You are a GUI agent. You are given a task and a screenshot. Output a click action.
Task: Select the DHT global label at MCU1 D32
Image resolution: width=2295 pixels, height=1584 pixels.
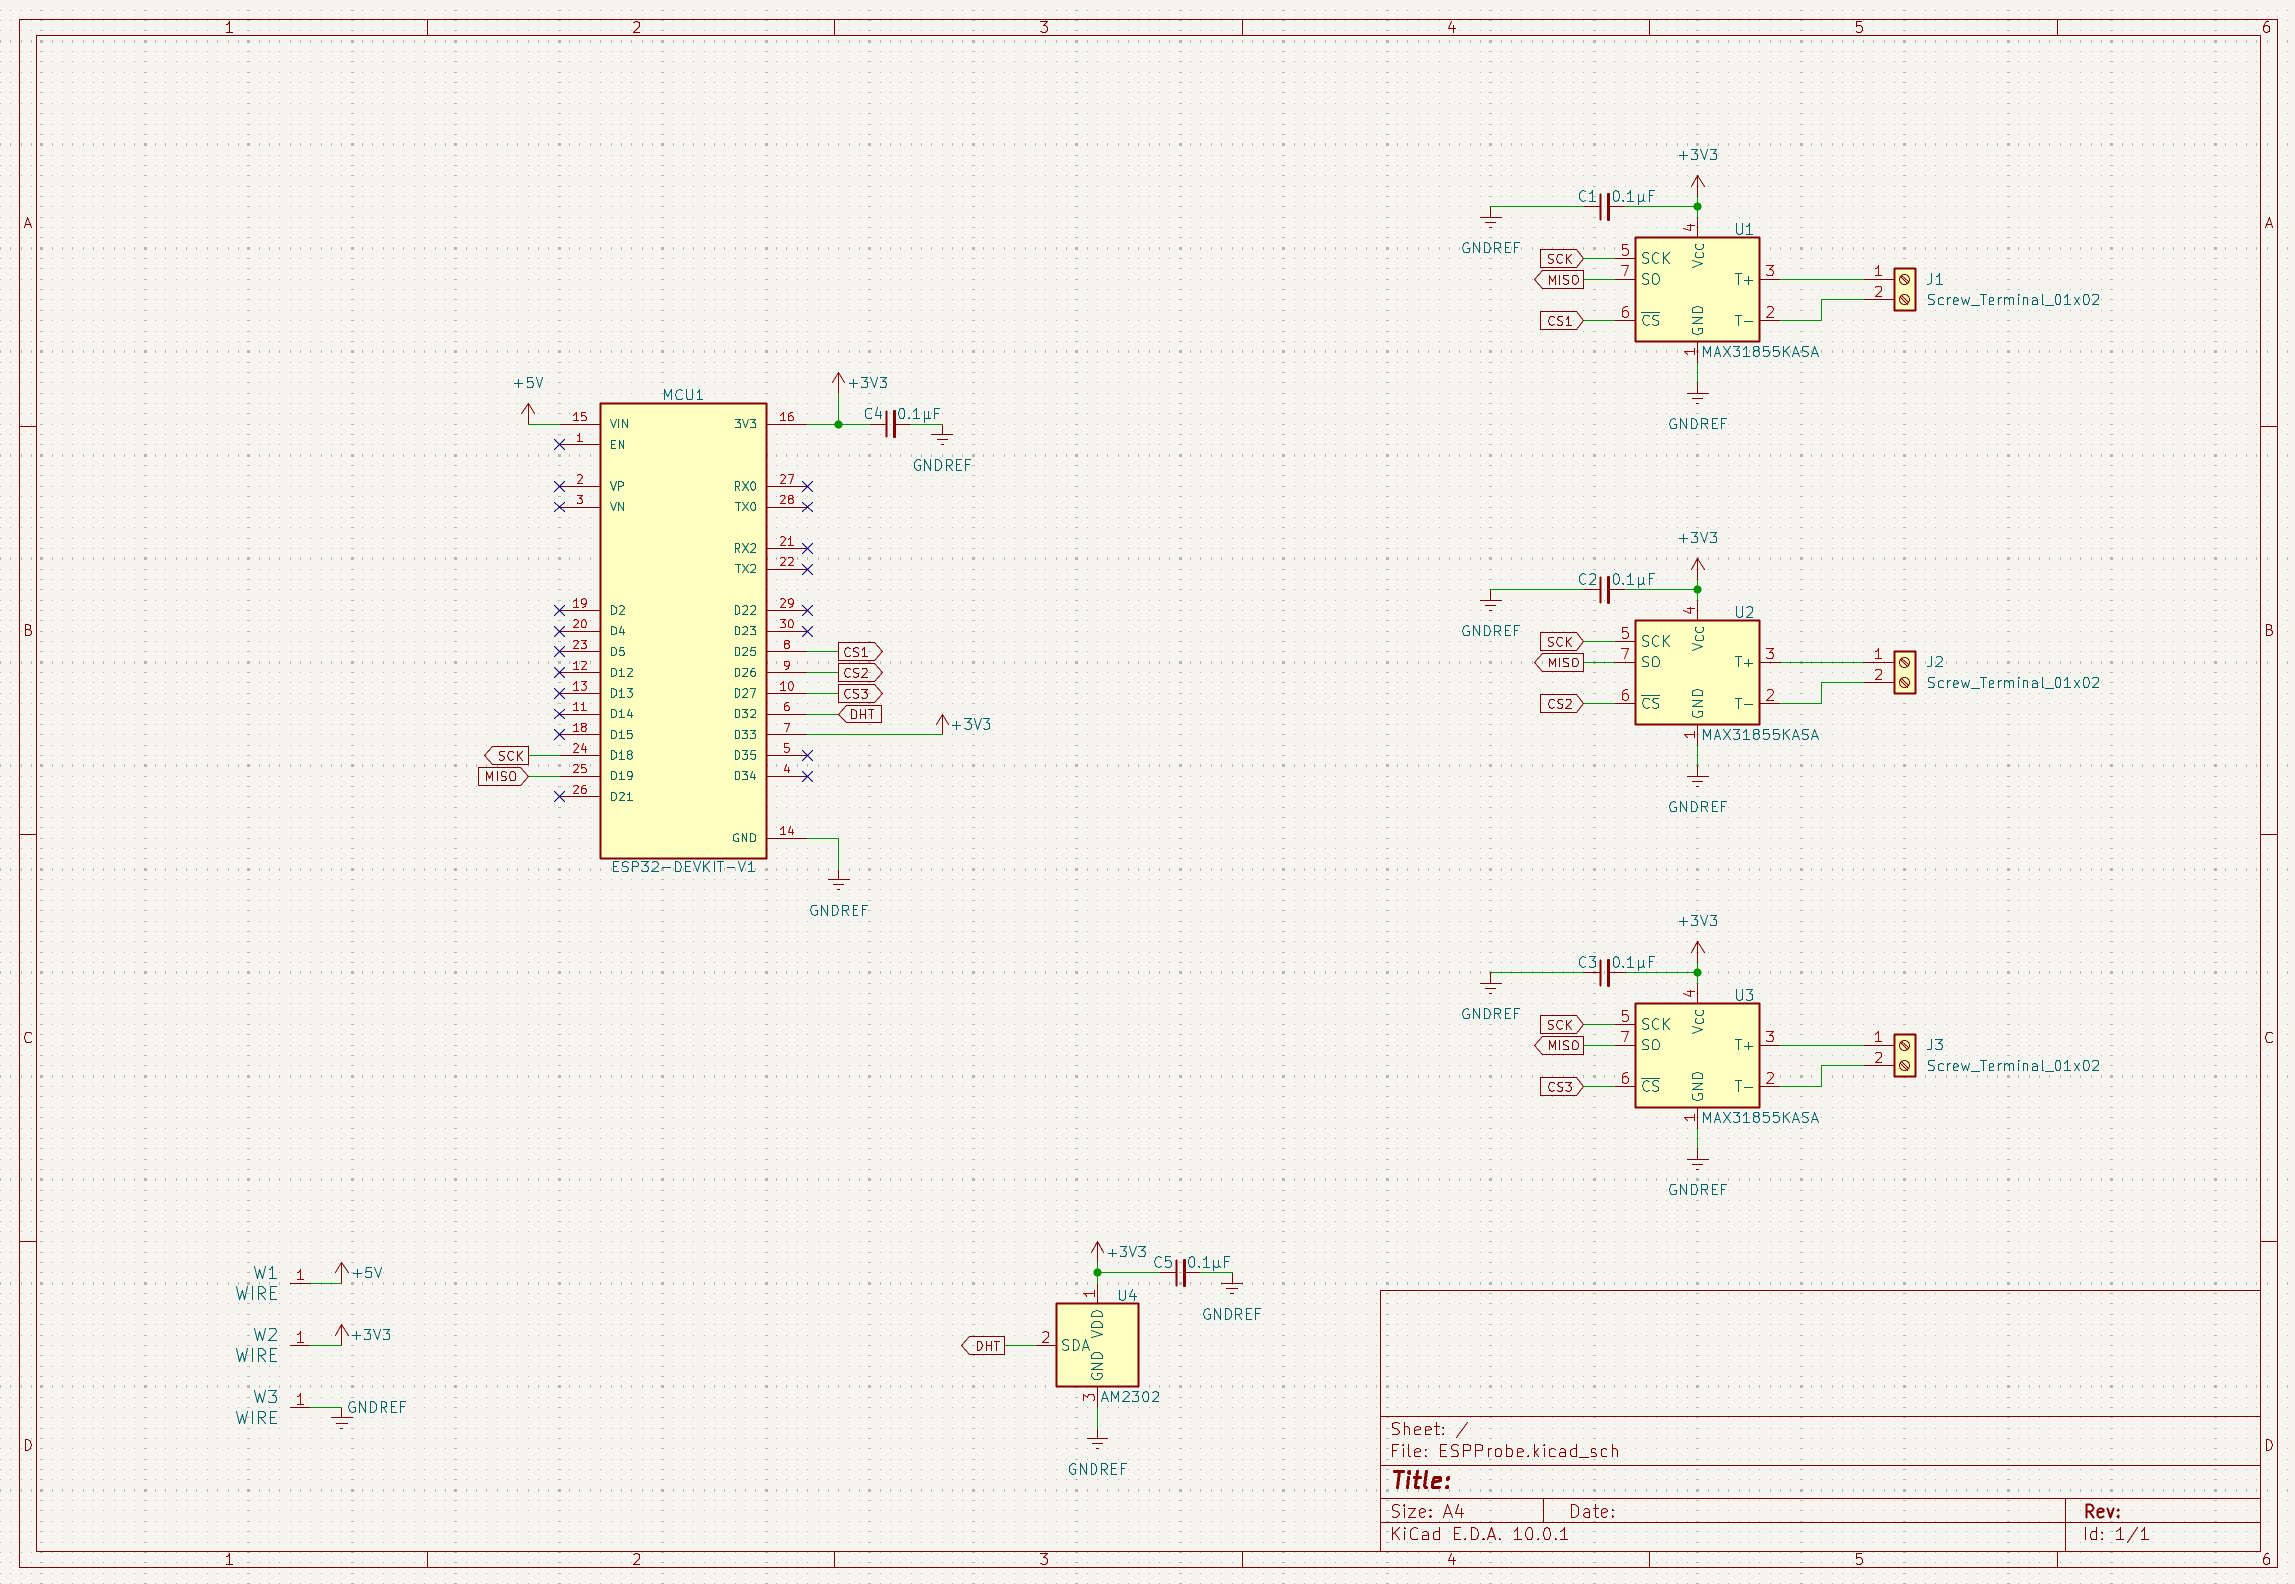coord(859,714)
